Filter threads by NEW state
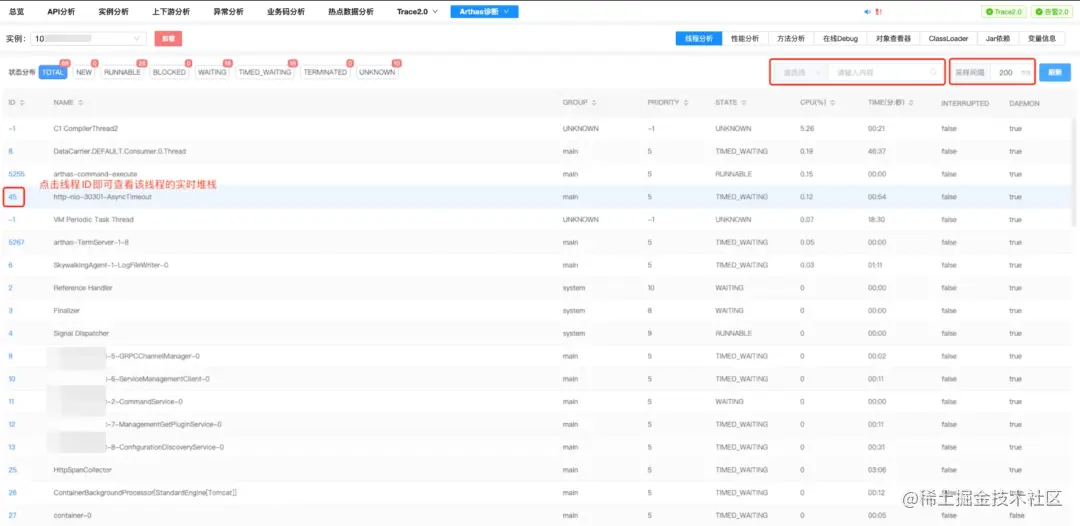This screenshot has width=1080, height=526. point(84,72)
